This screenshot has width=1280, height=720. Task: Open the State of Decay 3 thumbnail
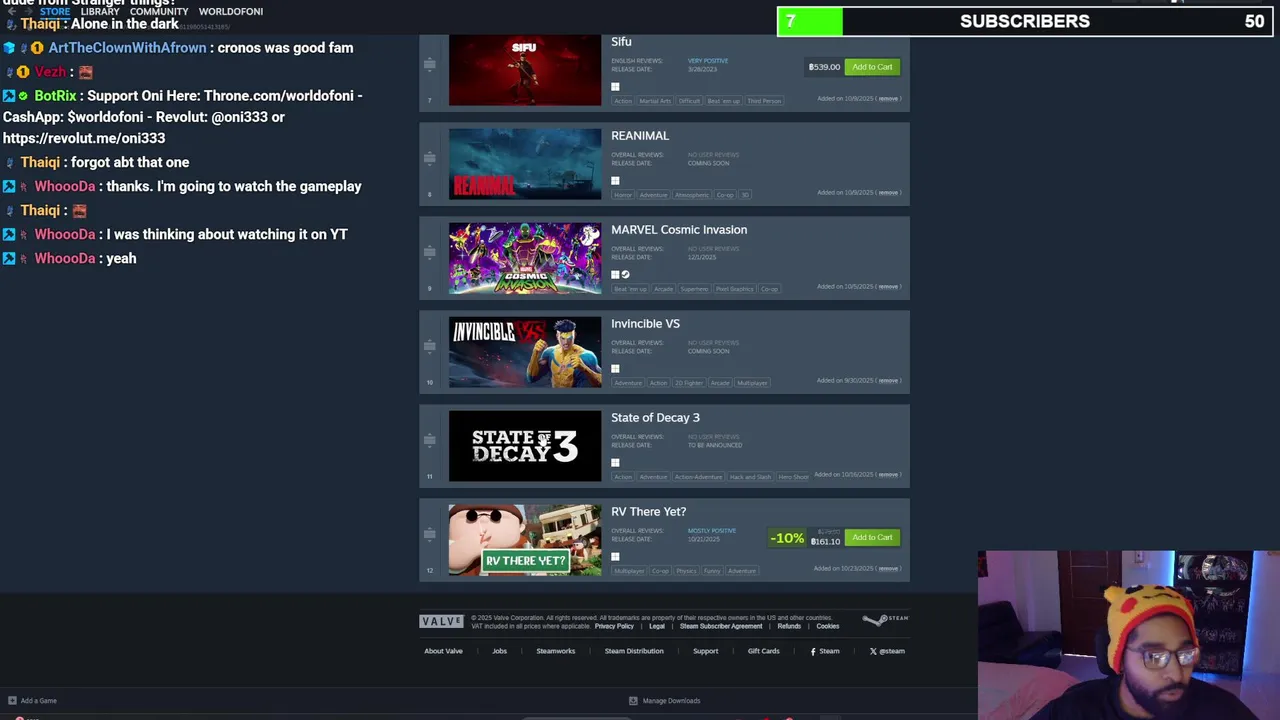pyautogui.click(x=525, y=446)
